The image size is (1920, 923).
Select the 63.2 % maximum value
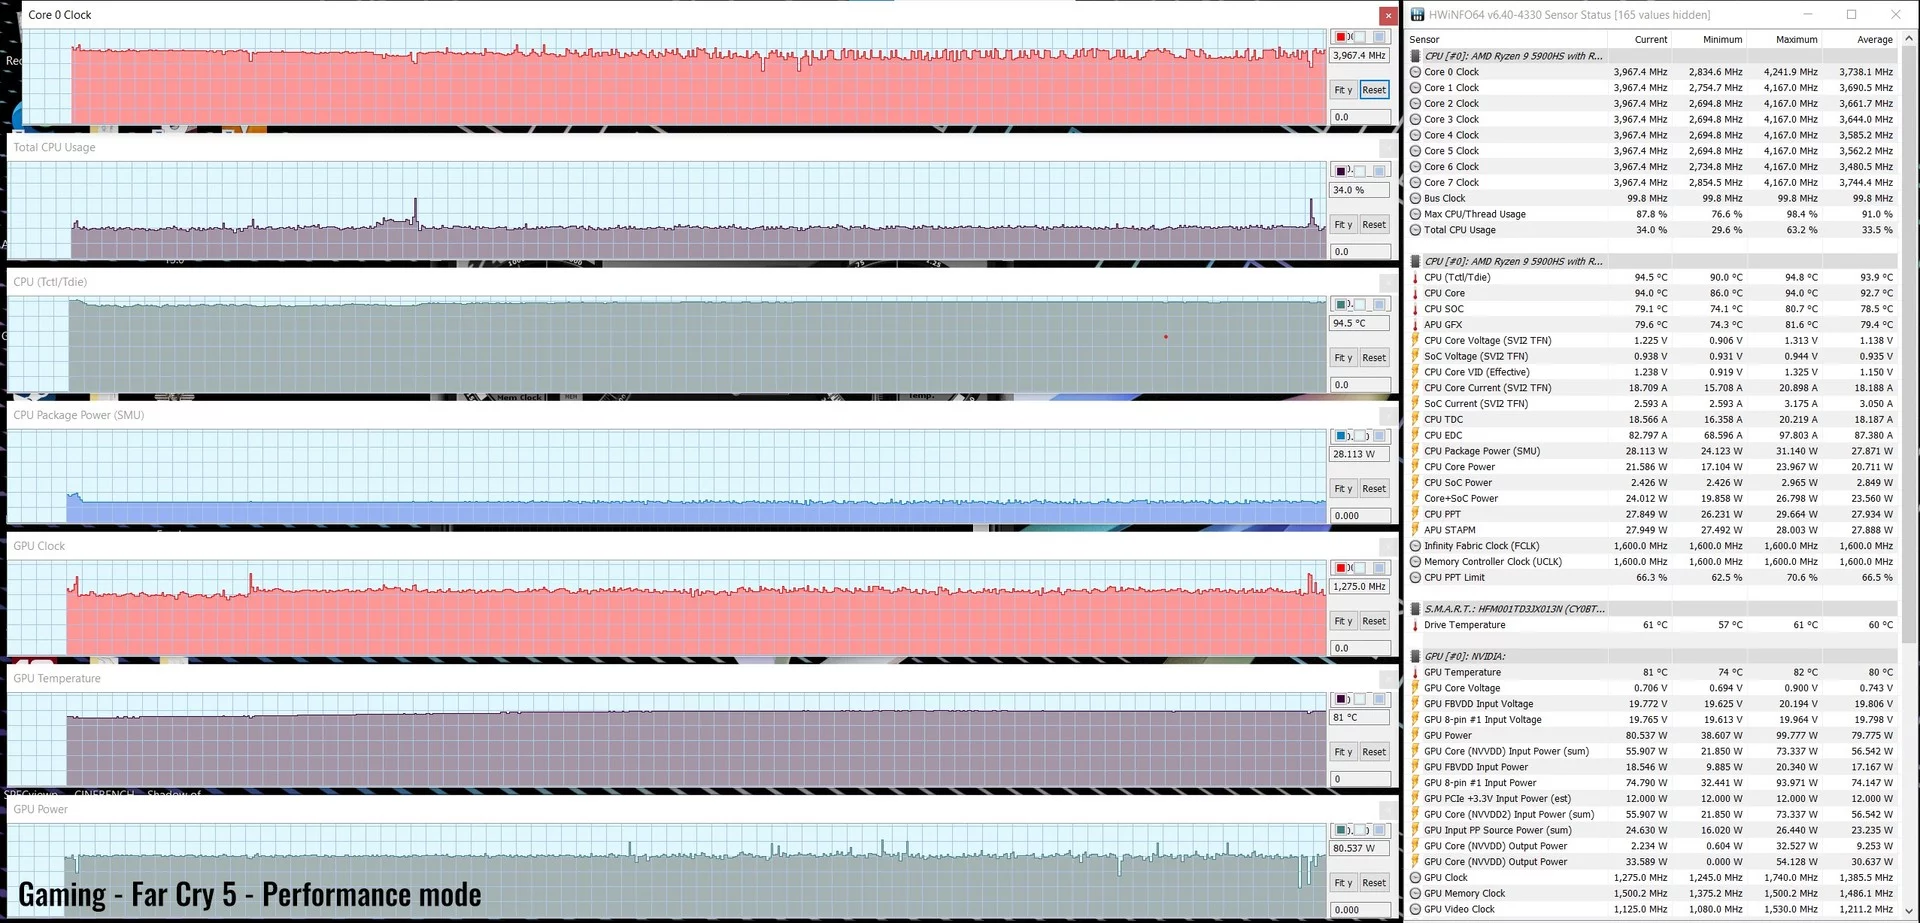tap(1801, 230)
